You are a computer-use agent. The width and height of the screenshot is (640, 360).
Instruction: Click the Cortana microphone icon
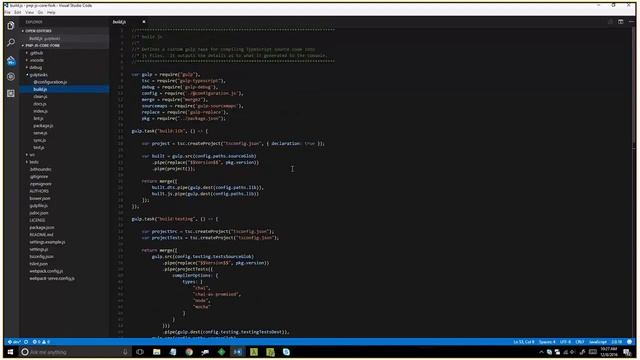click(x=125, y=352)
